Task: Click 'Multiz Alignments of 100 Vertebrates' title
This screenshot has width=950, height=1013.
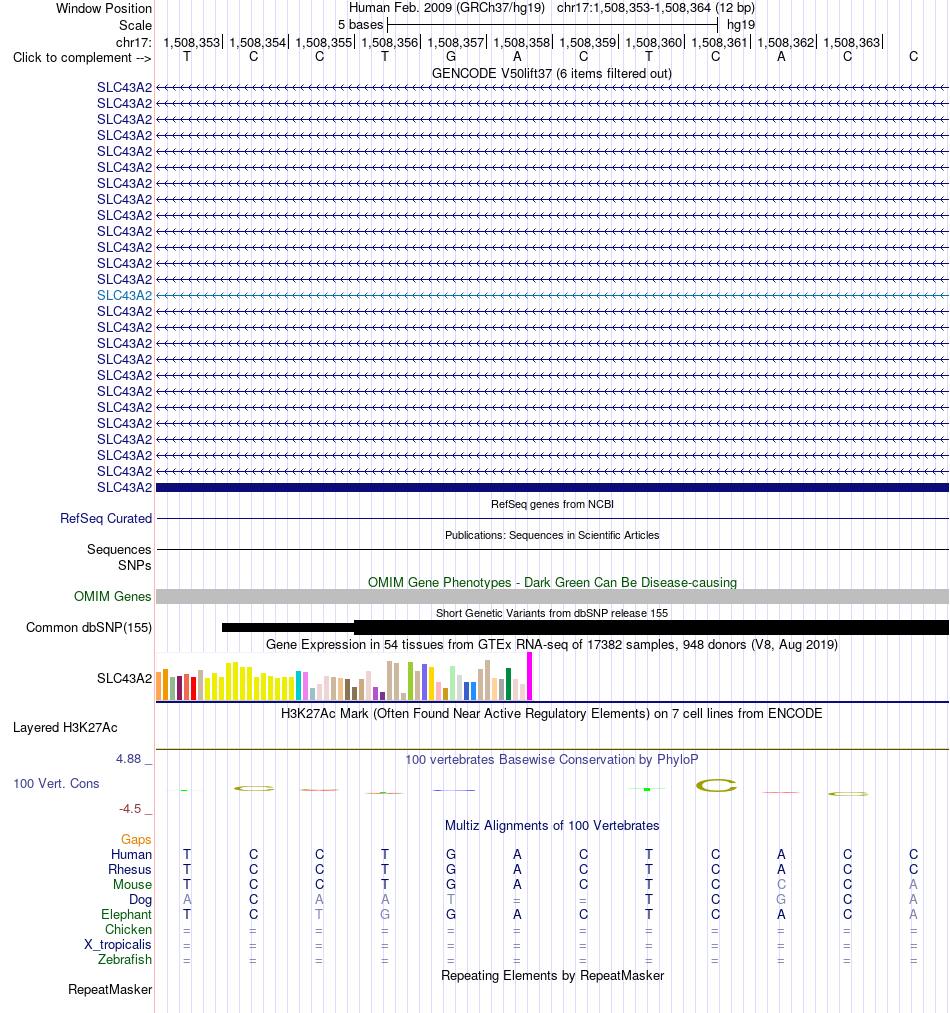Action: pyautogui.click(x=552, y=825)
